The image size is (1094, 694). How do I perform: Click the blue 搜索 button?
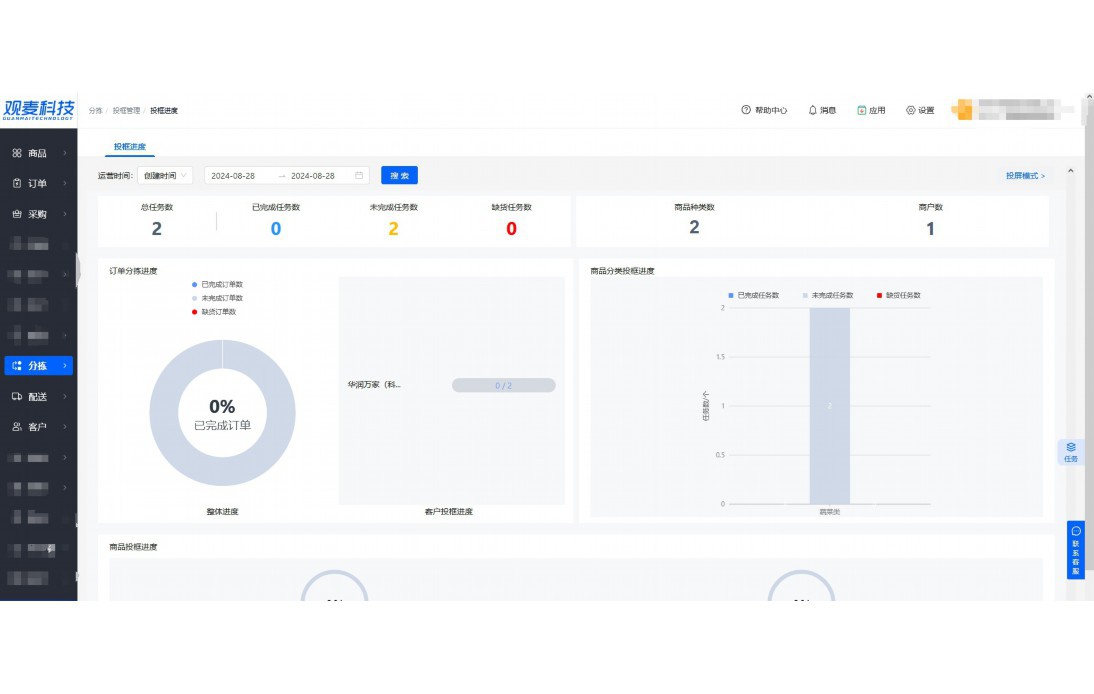click(x=399, y=175)
